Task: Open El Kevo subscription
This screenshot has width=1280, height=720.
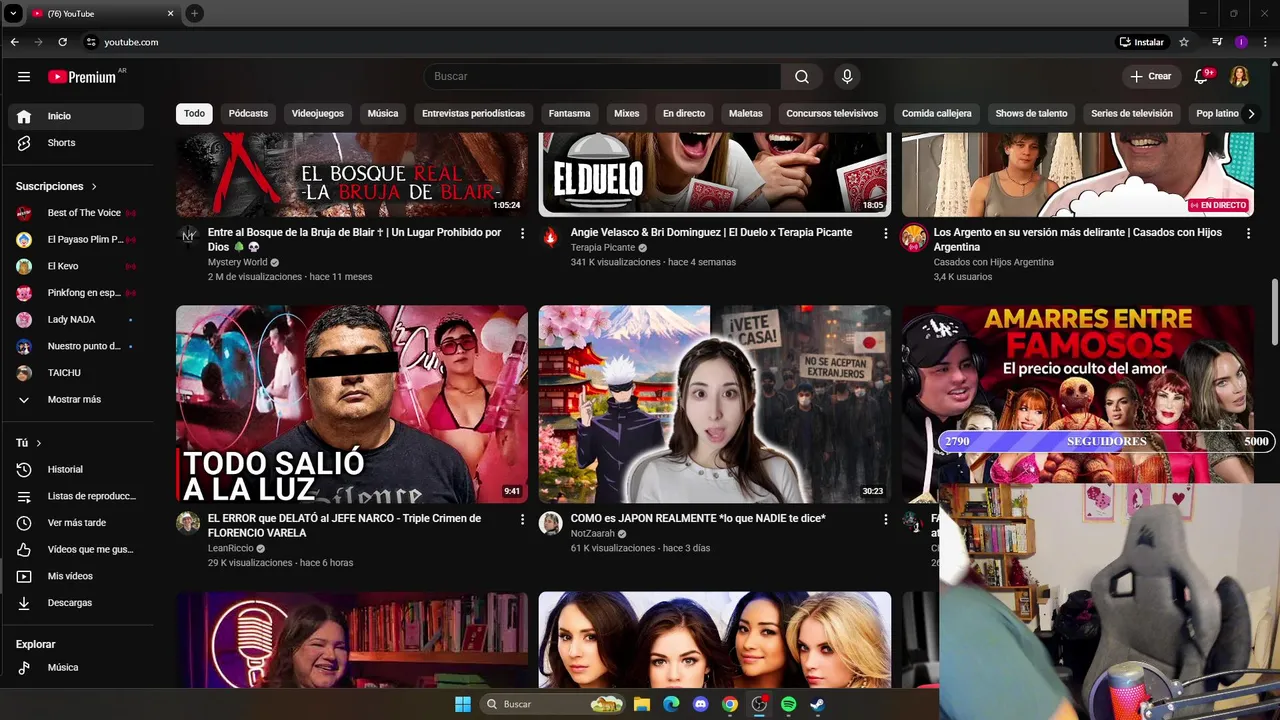Action: point(76,266)
